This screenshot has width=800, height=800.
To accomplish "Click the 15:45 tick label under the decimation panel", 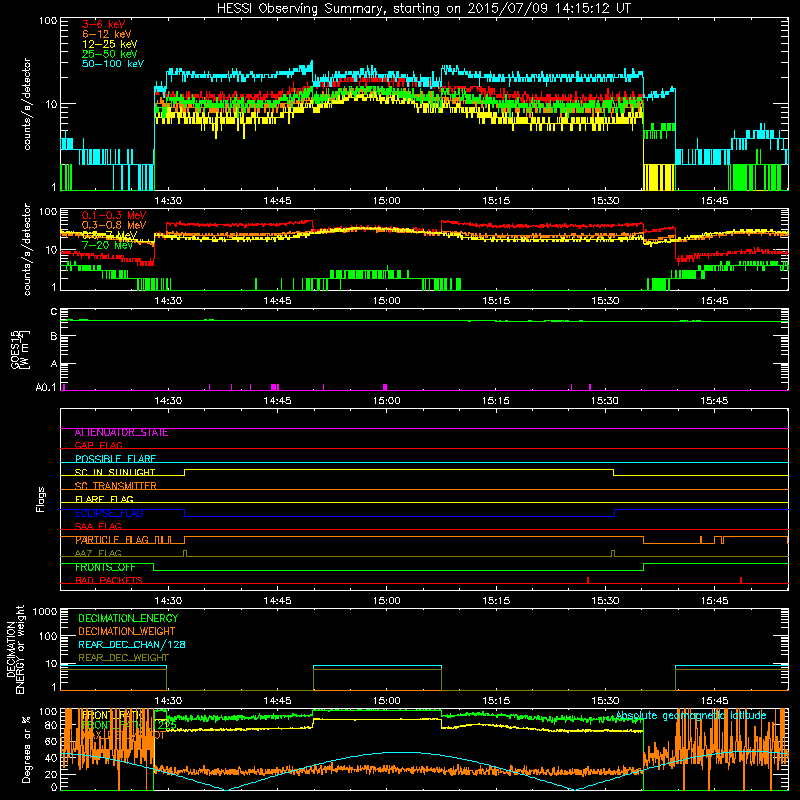I will tap(714, 701).
